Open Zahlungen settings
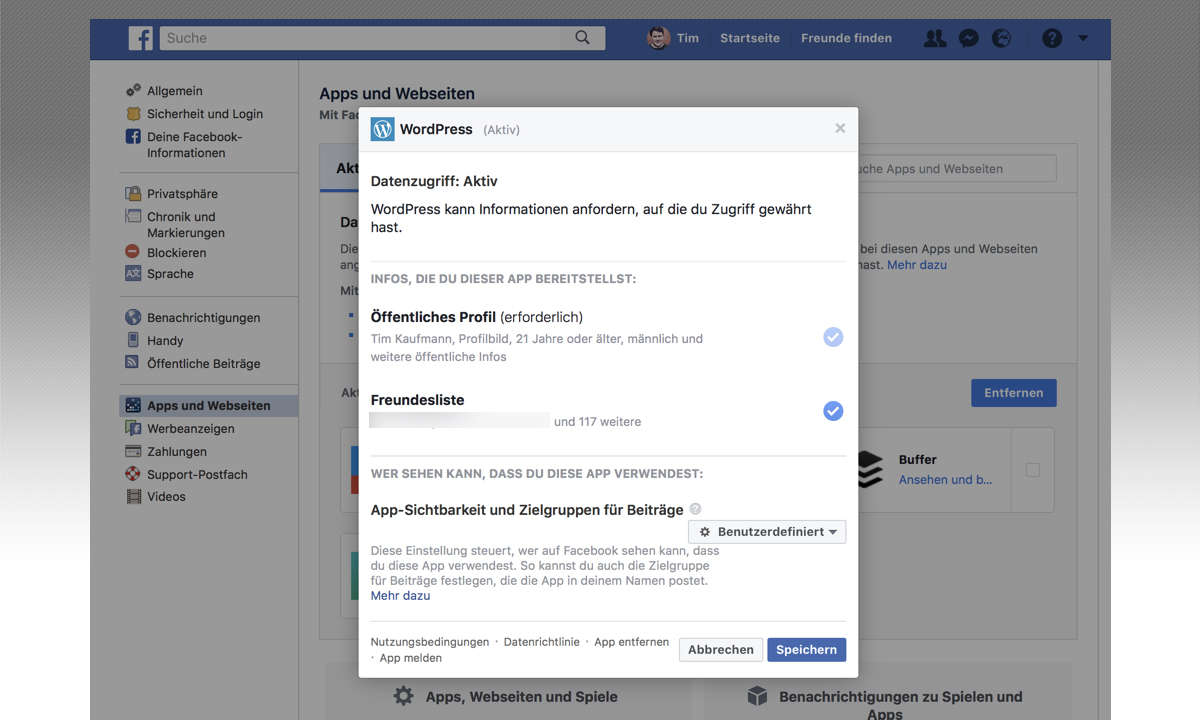This screenshot has height=720, width=1200. tap(177, 451)
